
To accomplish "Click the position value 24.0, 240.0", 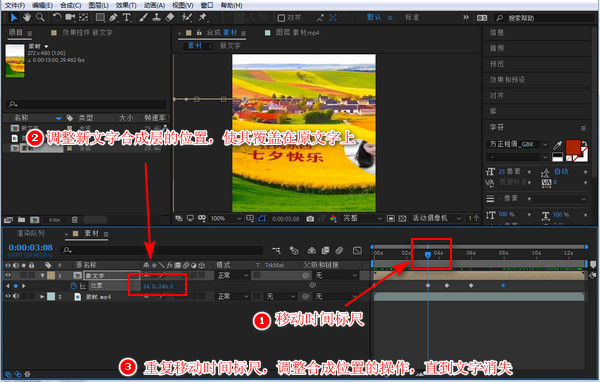I will [x=158, y=286].
